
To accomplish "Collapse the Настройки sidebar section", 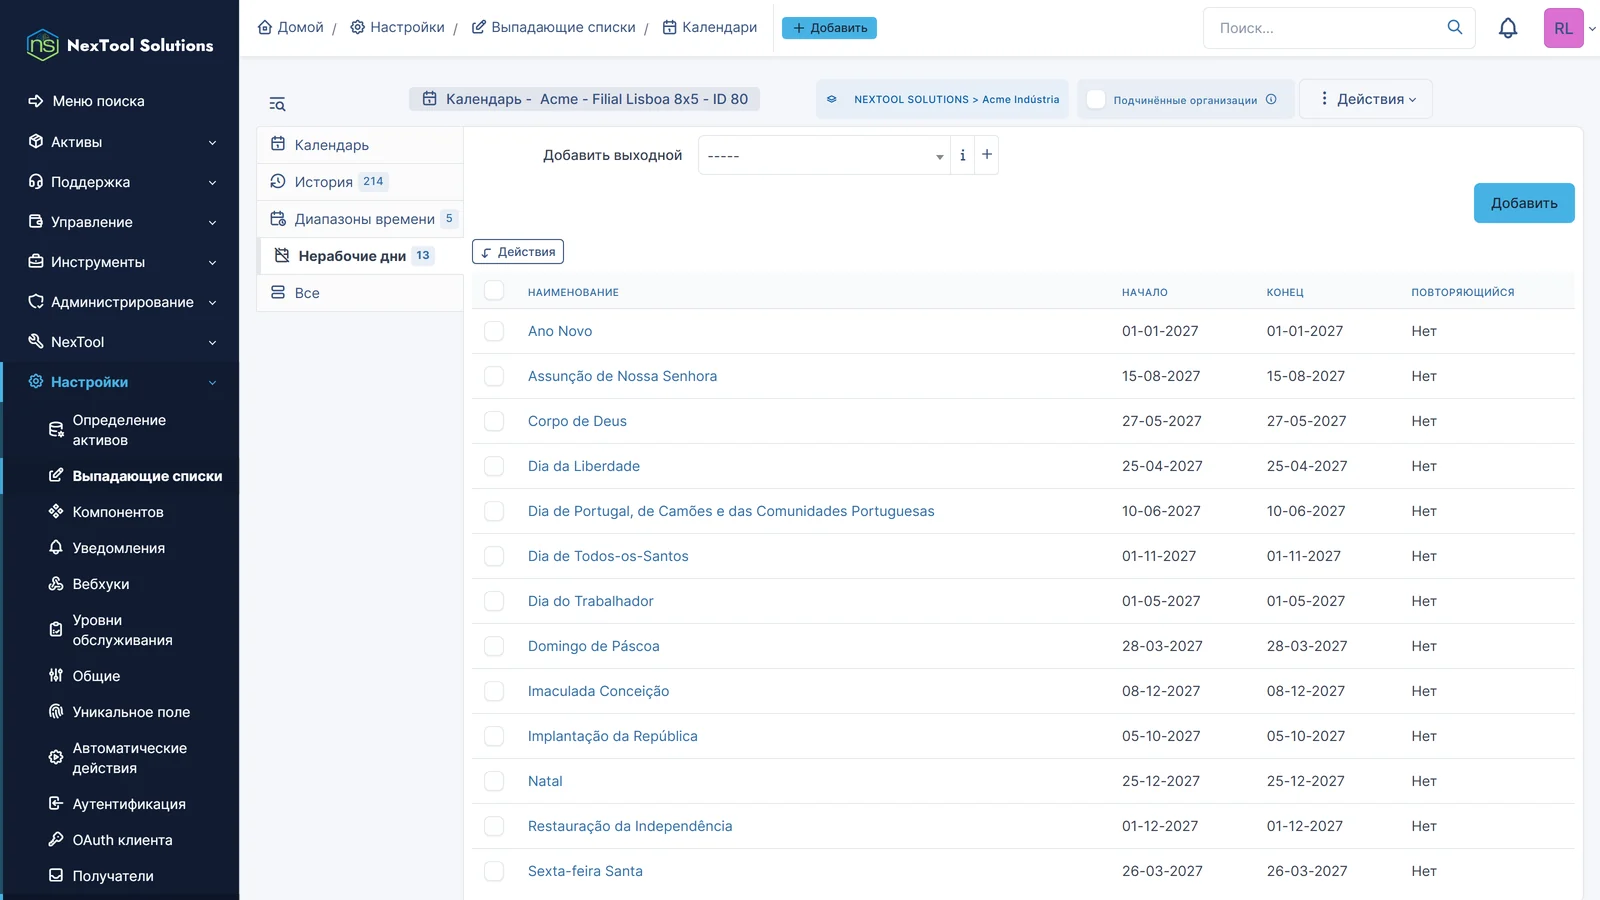I will 120,382.
